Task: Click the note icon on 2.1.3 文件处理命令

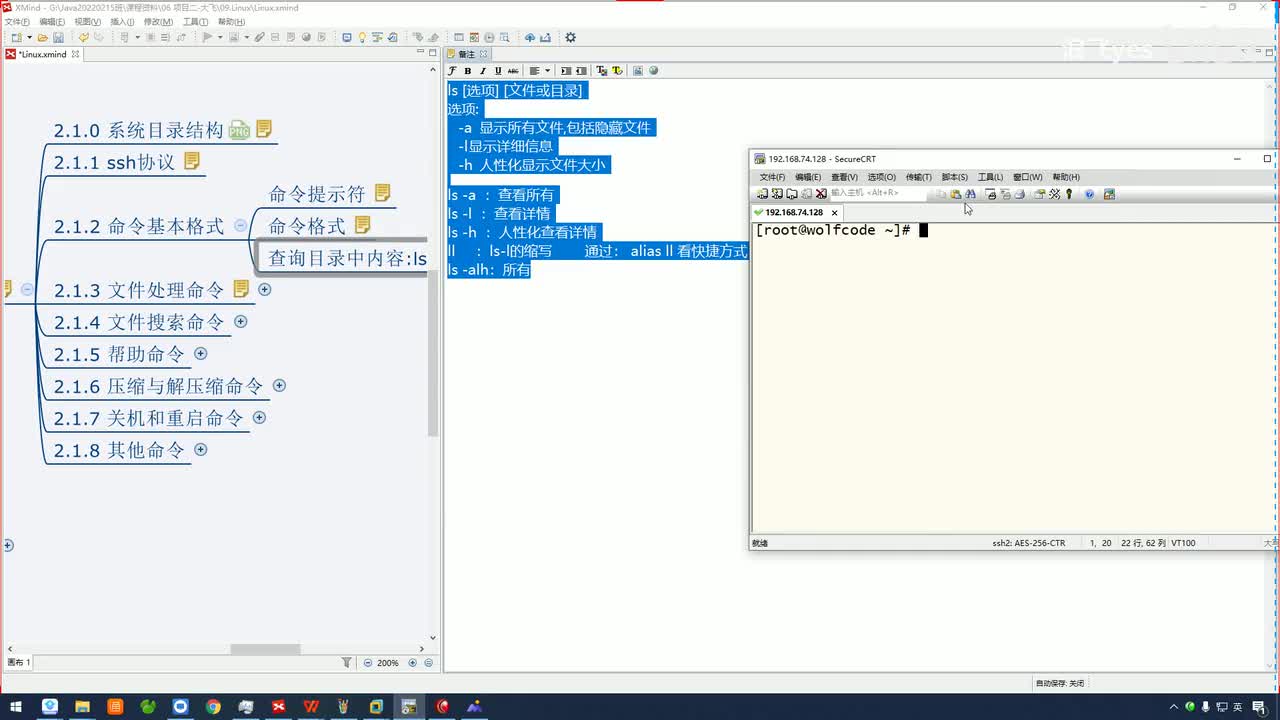Action: pyautogui.click(x=241, y=289)
